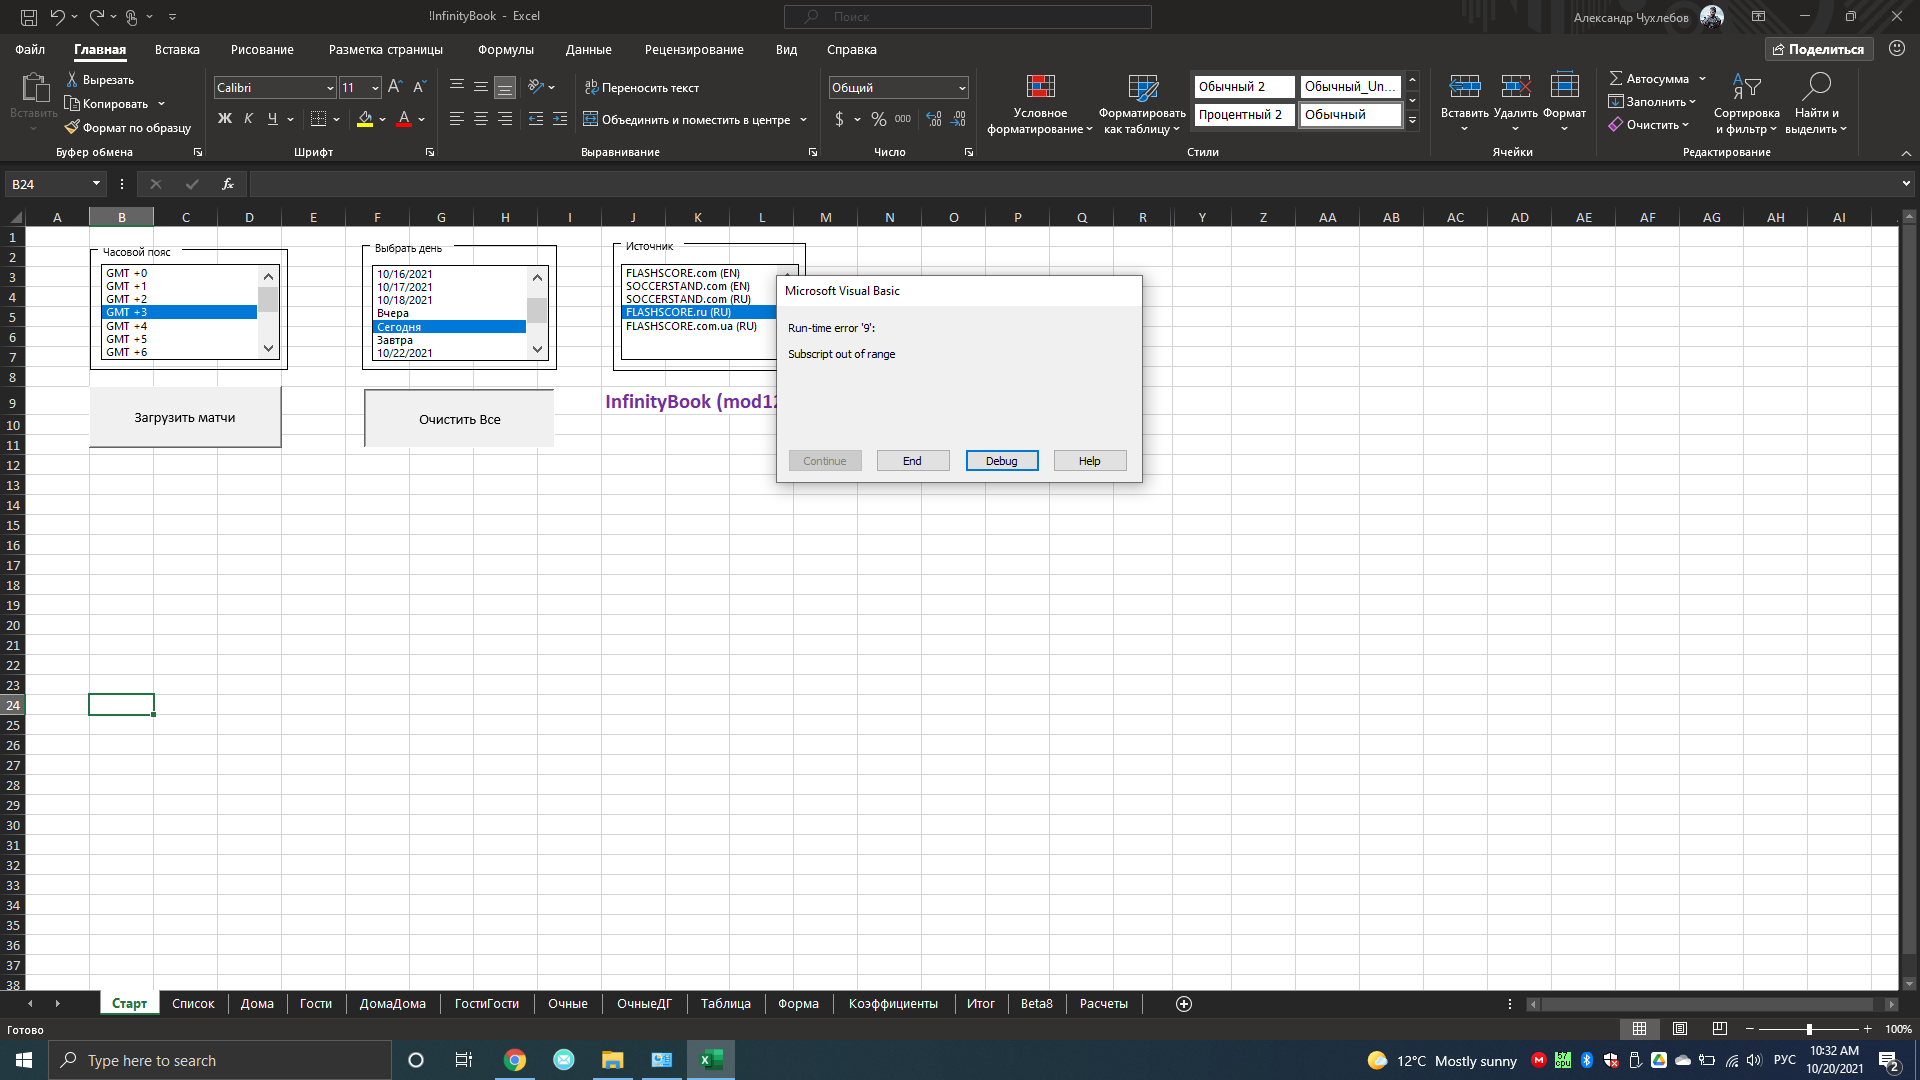Click the Delete cells icon
Viewport: 1920px width, 1080px height.
click(1515, 87)
